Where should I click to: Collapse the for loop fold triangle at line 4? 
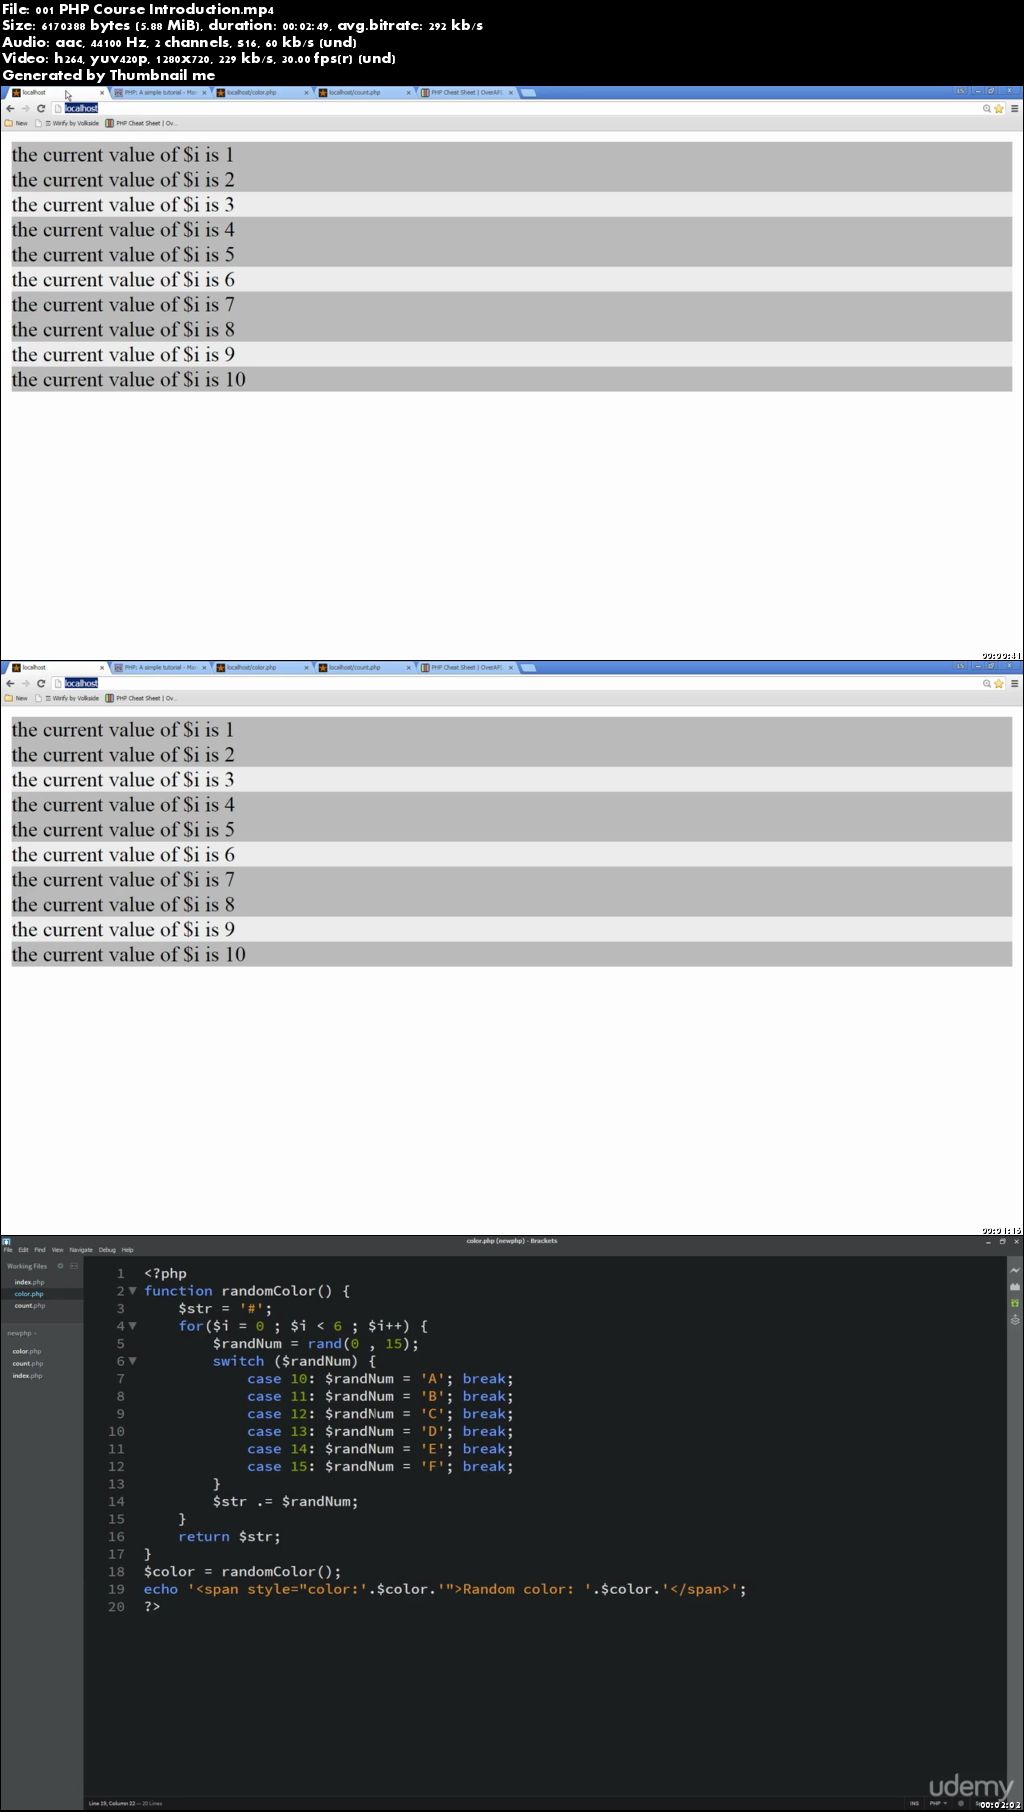click(132, 1326)
